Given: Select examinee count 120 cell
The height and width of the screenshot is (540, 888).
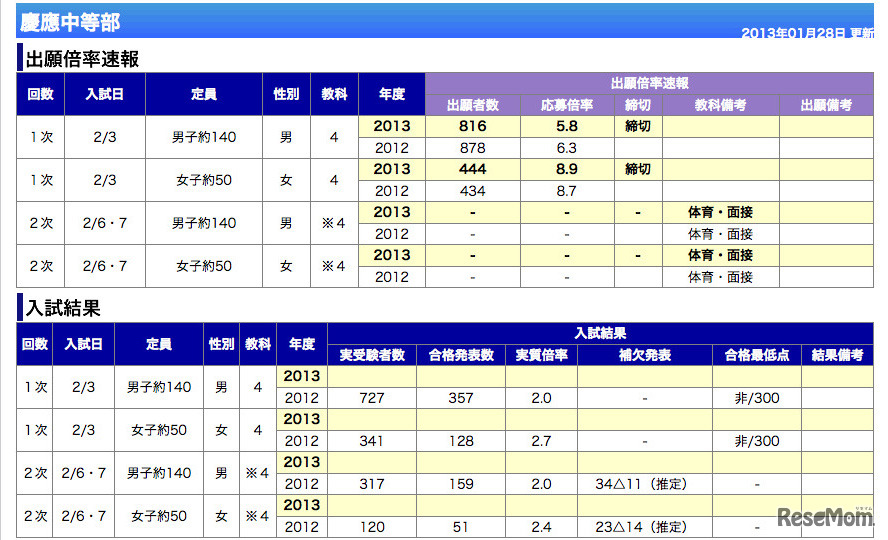Looking at the screenshot, I should click(372, 527).
